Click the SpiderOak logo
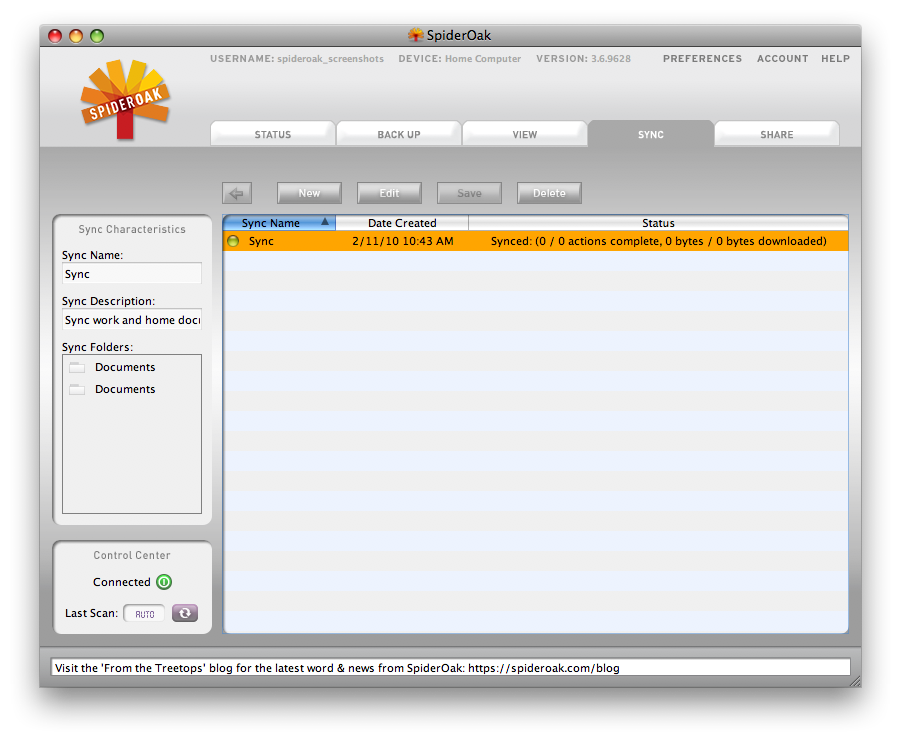The height and width of the screenshot is (742, 901). 125,99
